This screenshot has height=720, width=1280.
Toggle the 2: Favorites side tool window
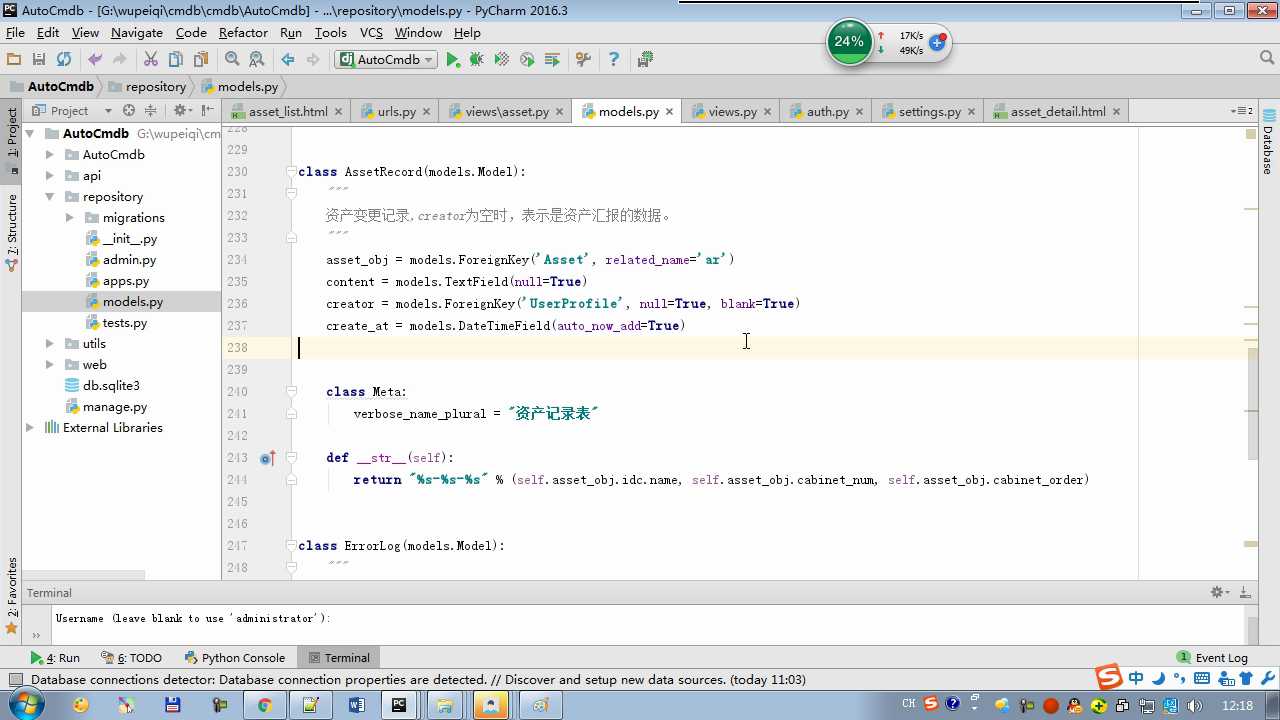coord(12,594)
